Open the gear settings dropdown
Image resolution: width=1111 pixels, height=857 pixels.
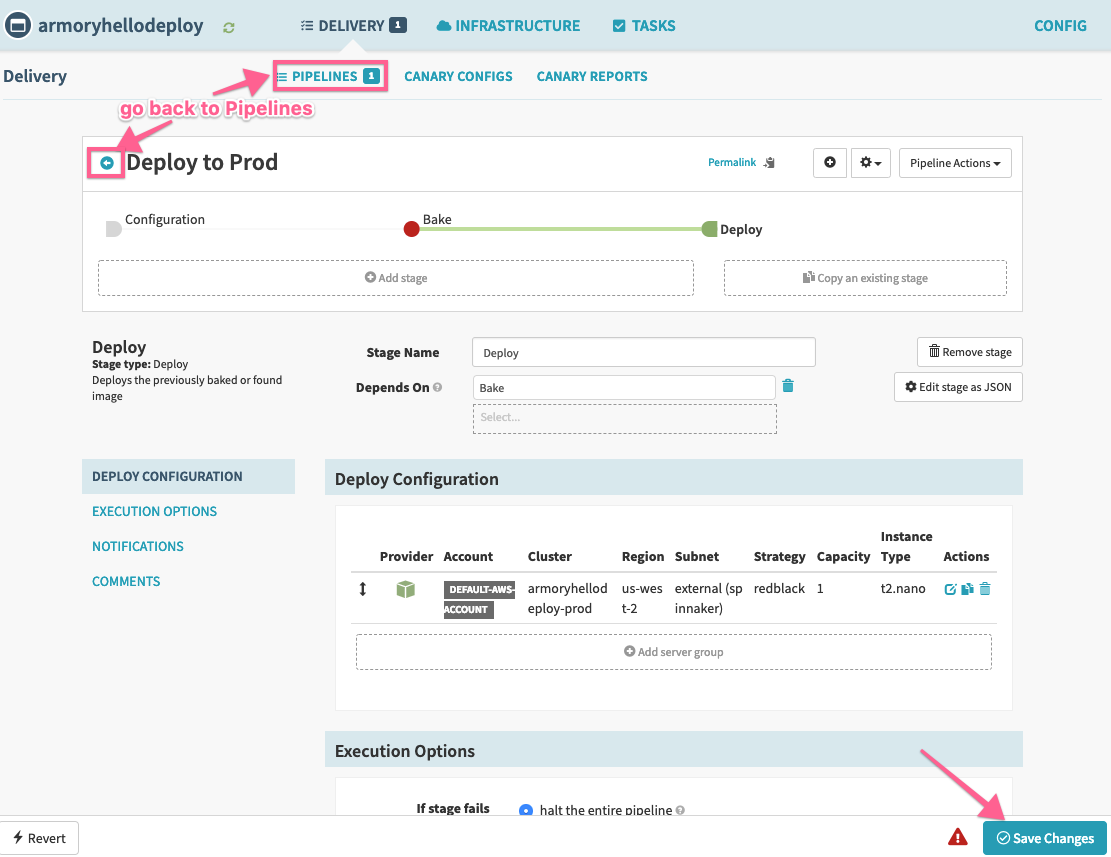click(x=870, y=163)
